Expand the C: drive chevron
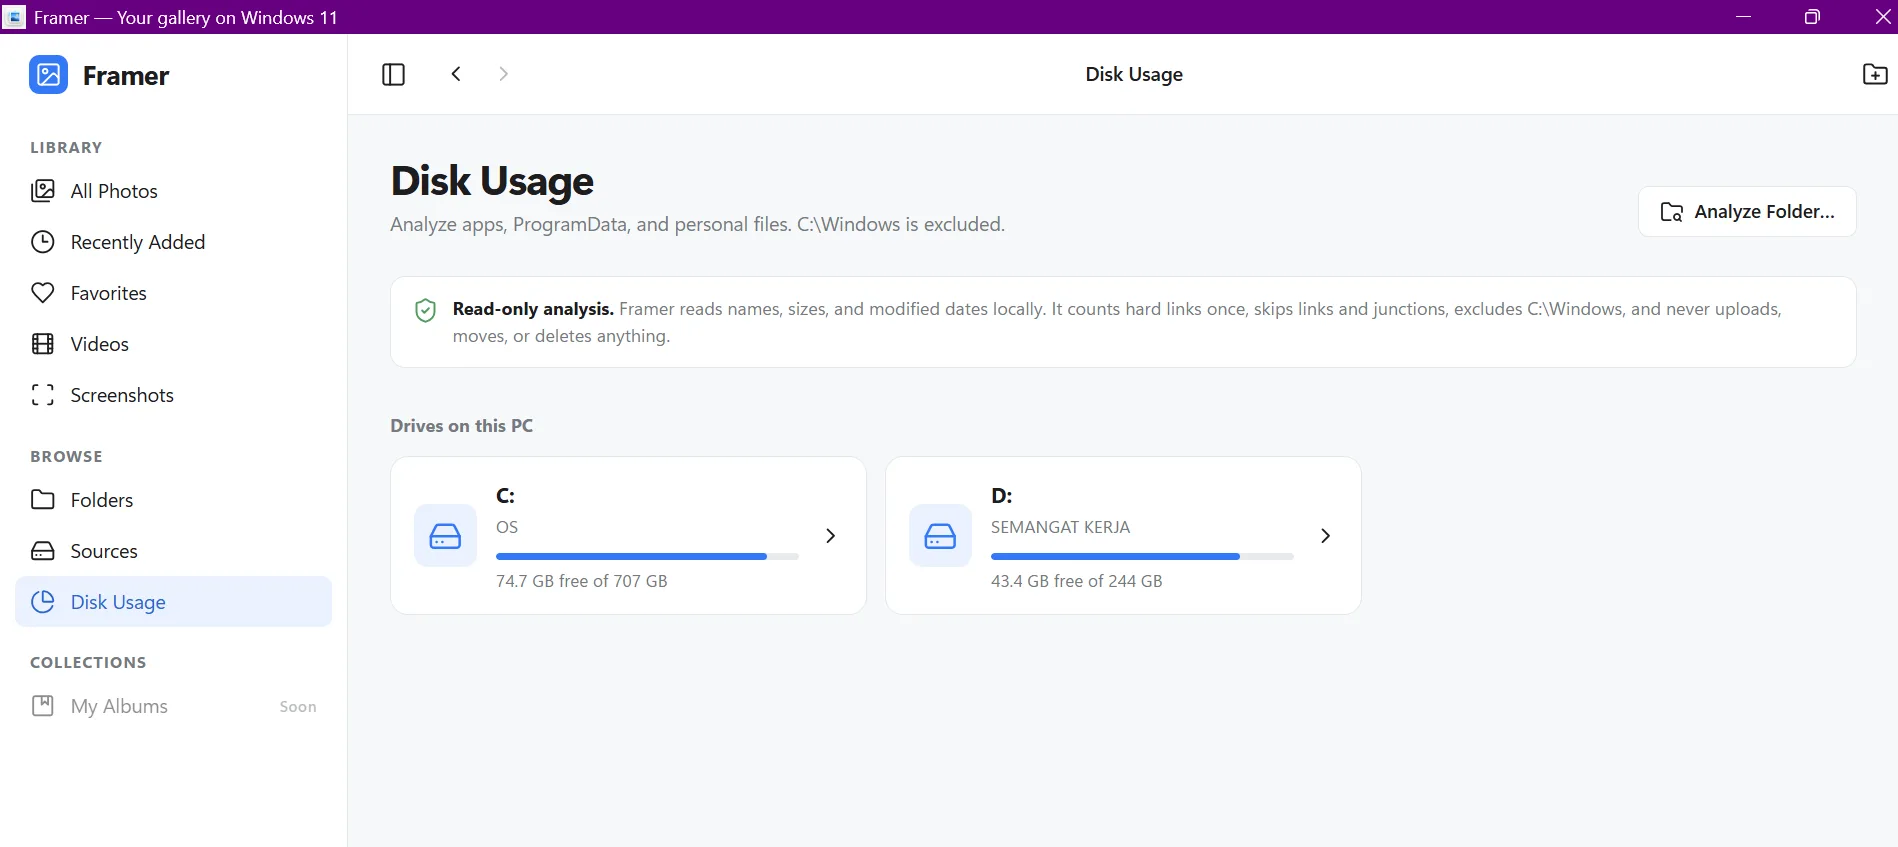 tap(830, 536)
